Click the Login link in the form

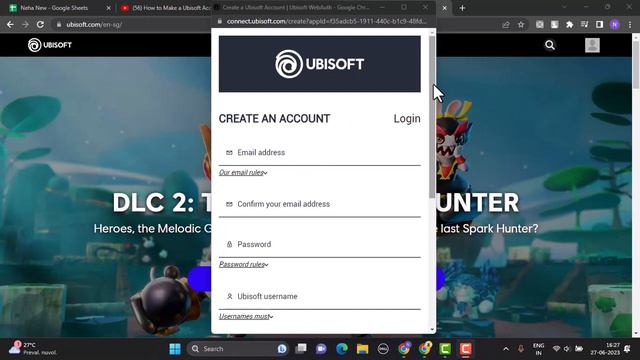coord(407,119)
